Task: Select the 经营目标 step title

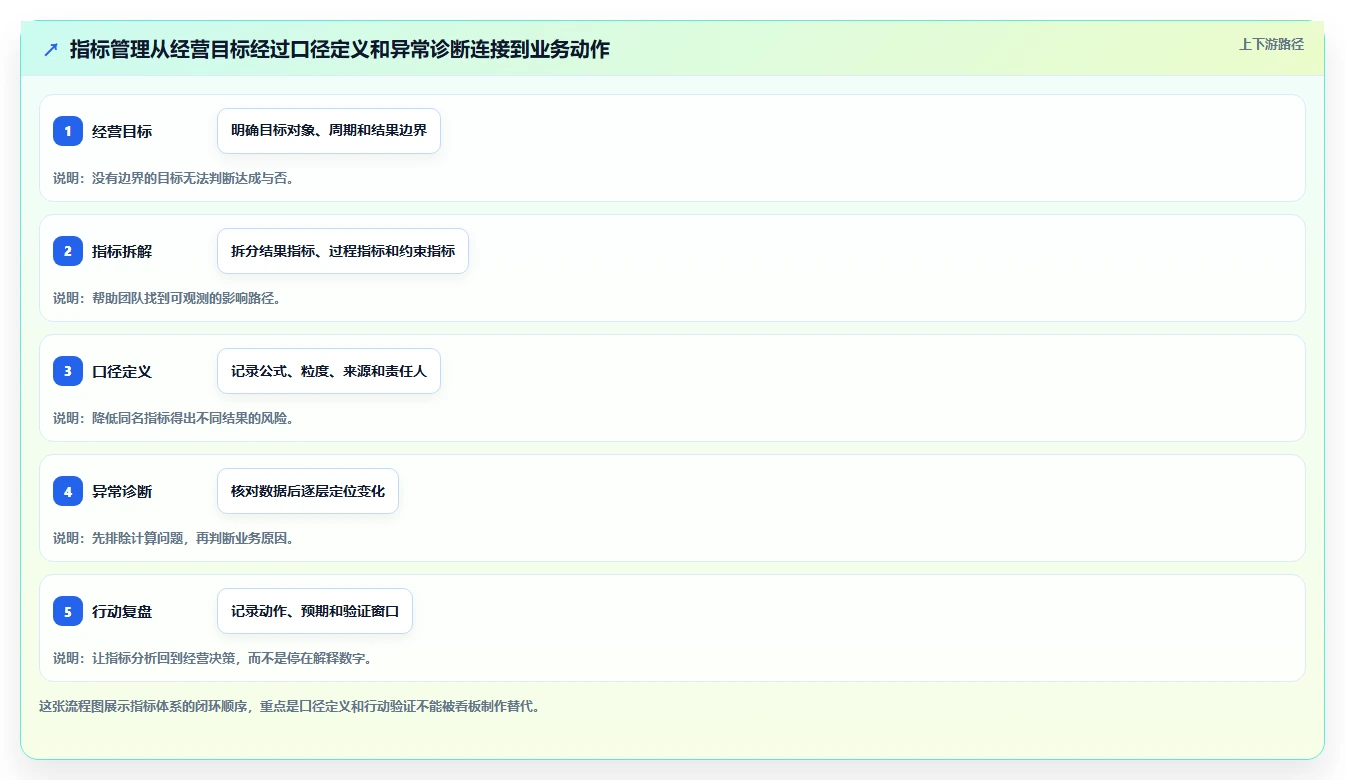Action: pos(122,131)
